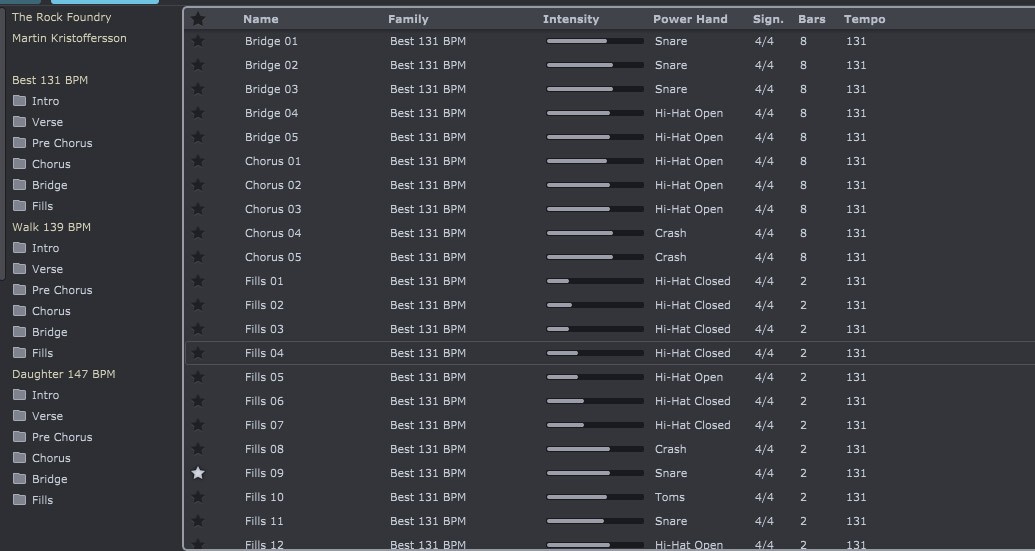Favorite the Bridge 02 groove star
This screenshot has height=551, width=1035.
198,65
